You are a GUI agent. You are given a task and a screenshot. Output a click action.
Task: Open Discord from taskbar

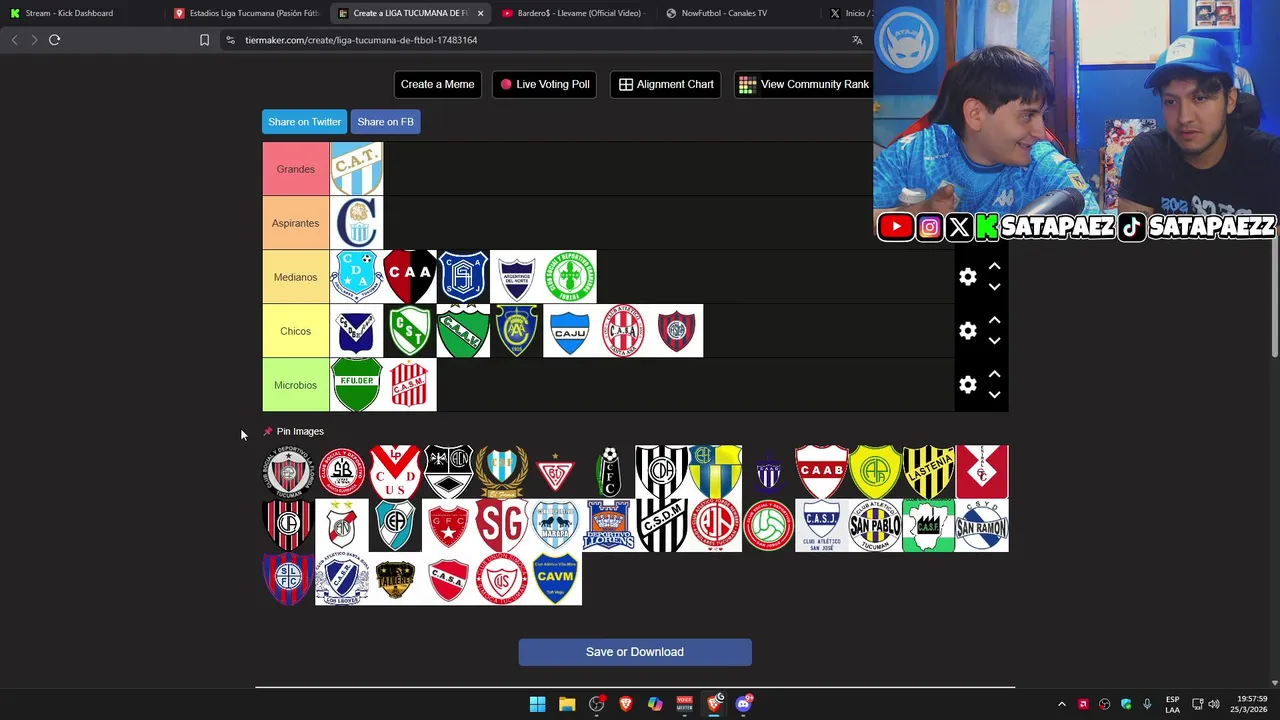click(743, 704)
